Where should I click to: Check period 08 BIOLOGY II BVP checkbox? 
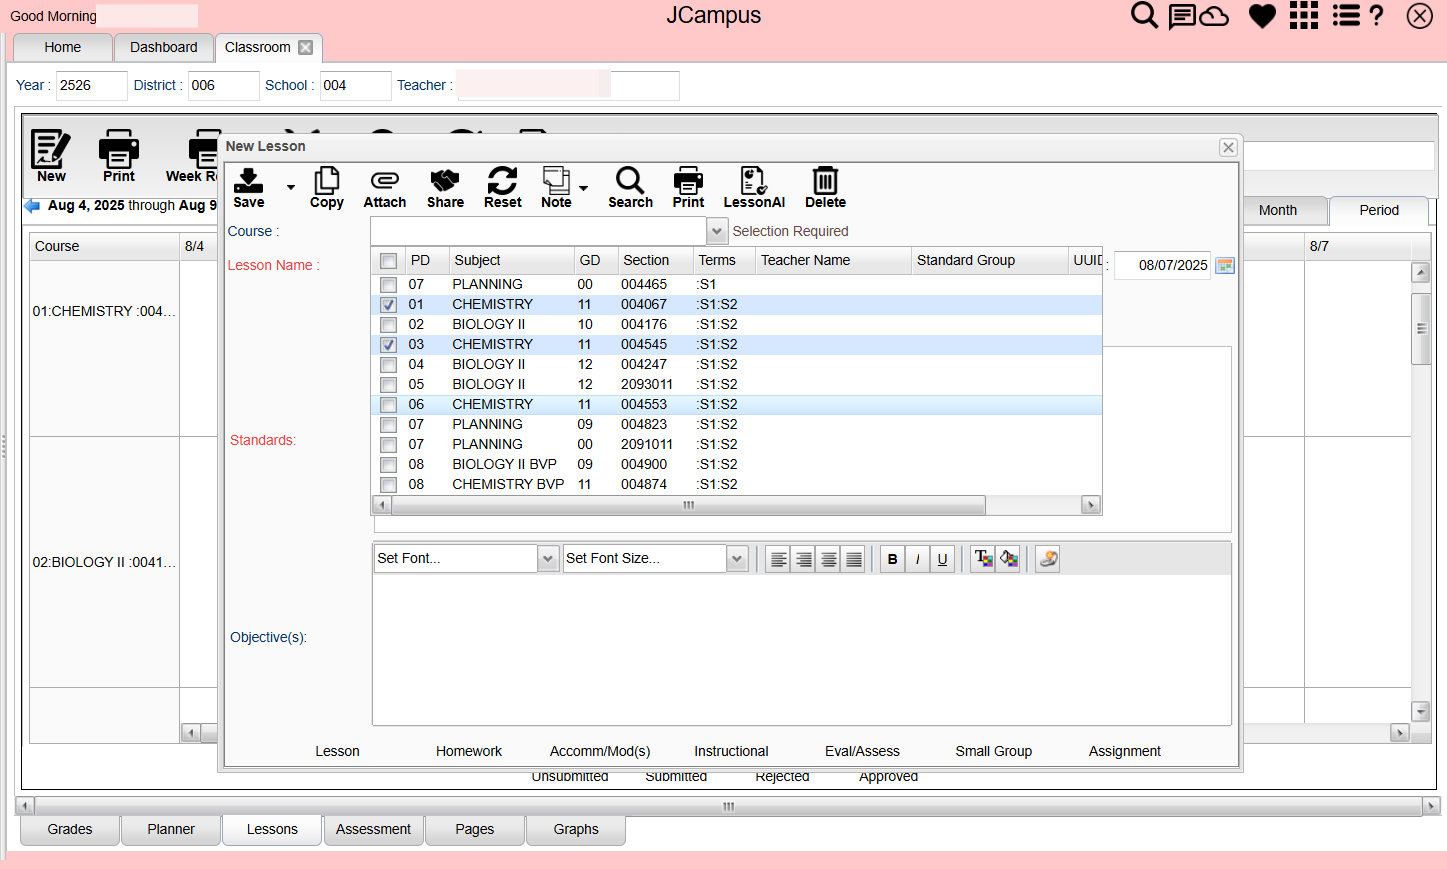[x=388, y=465]
